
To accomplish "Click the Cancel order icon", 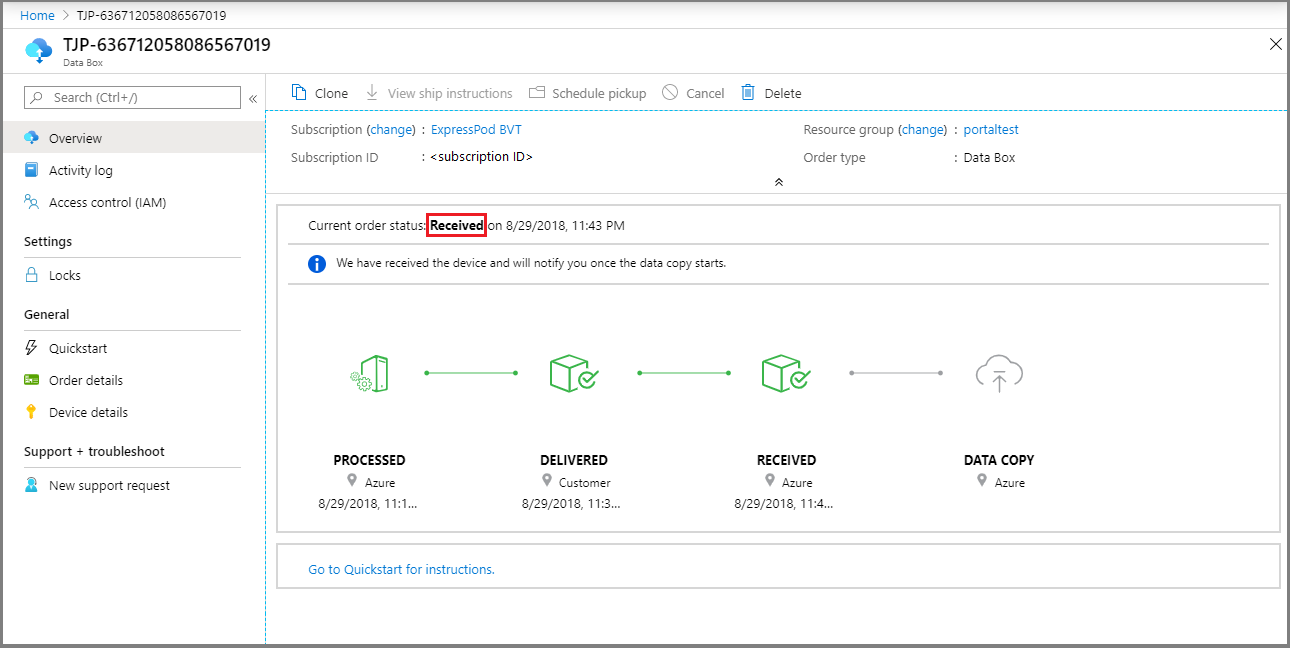I will coord(670,93).
